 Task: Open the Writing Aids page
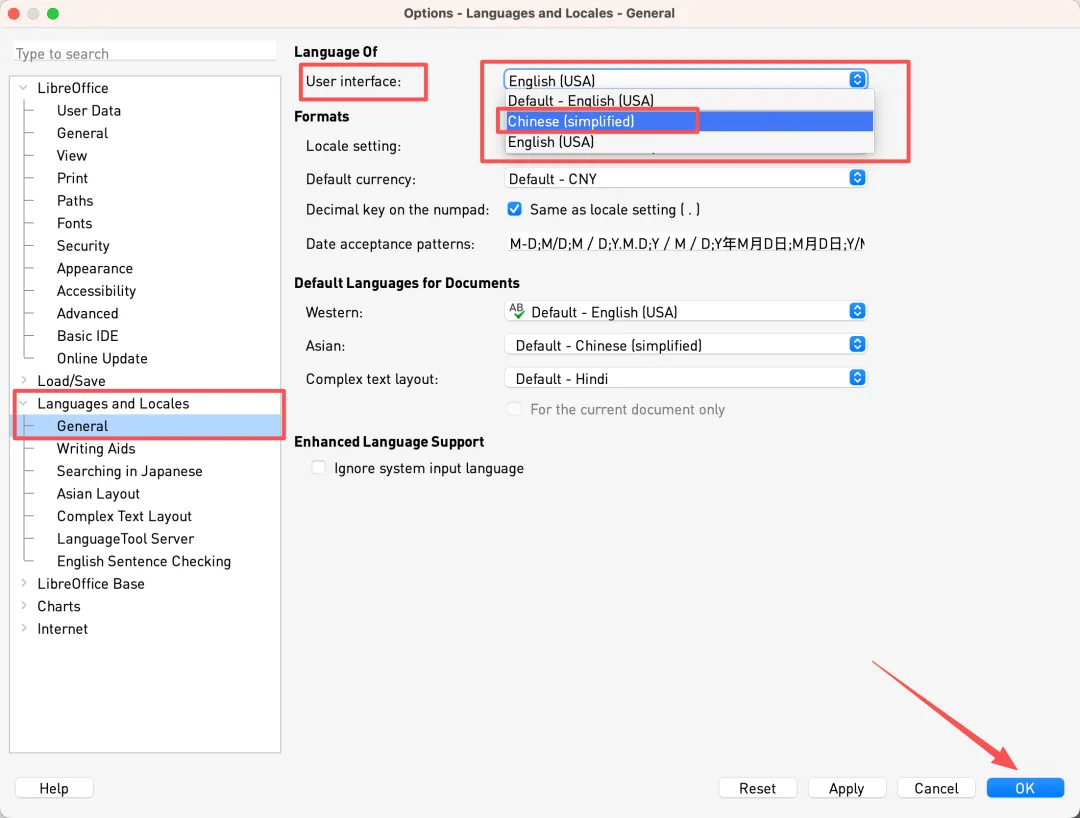[96, 448]
